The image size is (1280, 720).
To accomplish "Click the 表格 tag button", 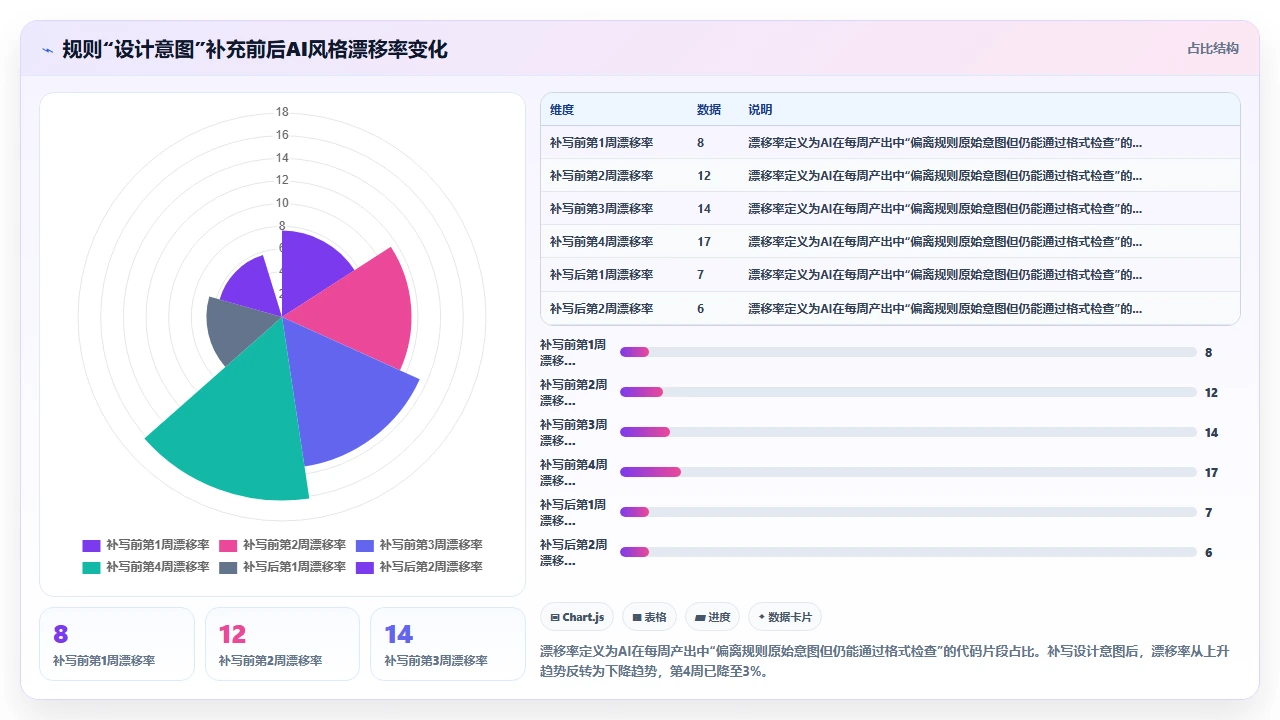I will (650, 617).
